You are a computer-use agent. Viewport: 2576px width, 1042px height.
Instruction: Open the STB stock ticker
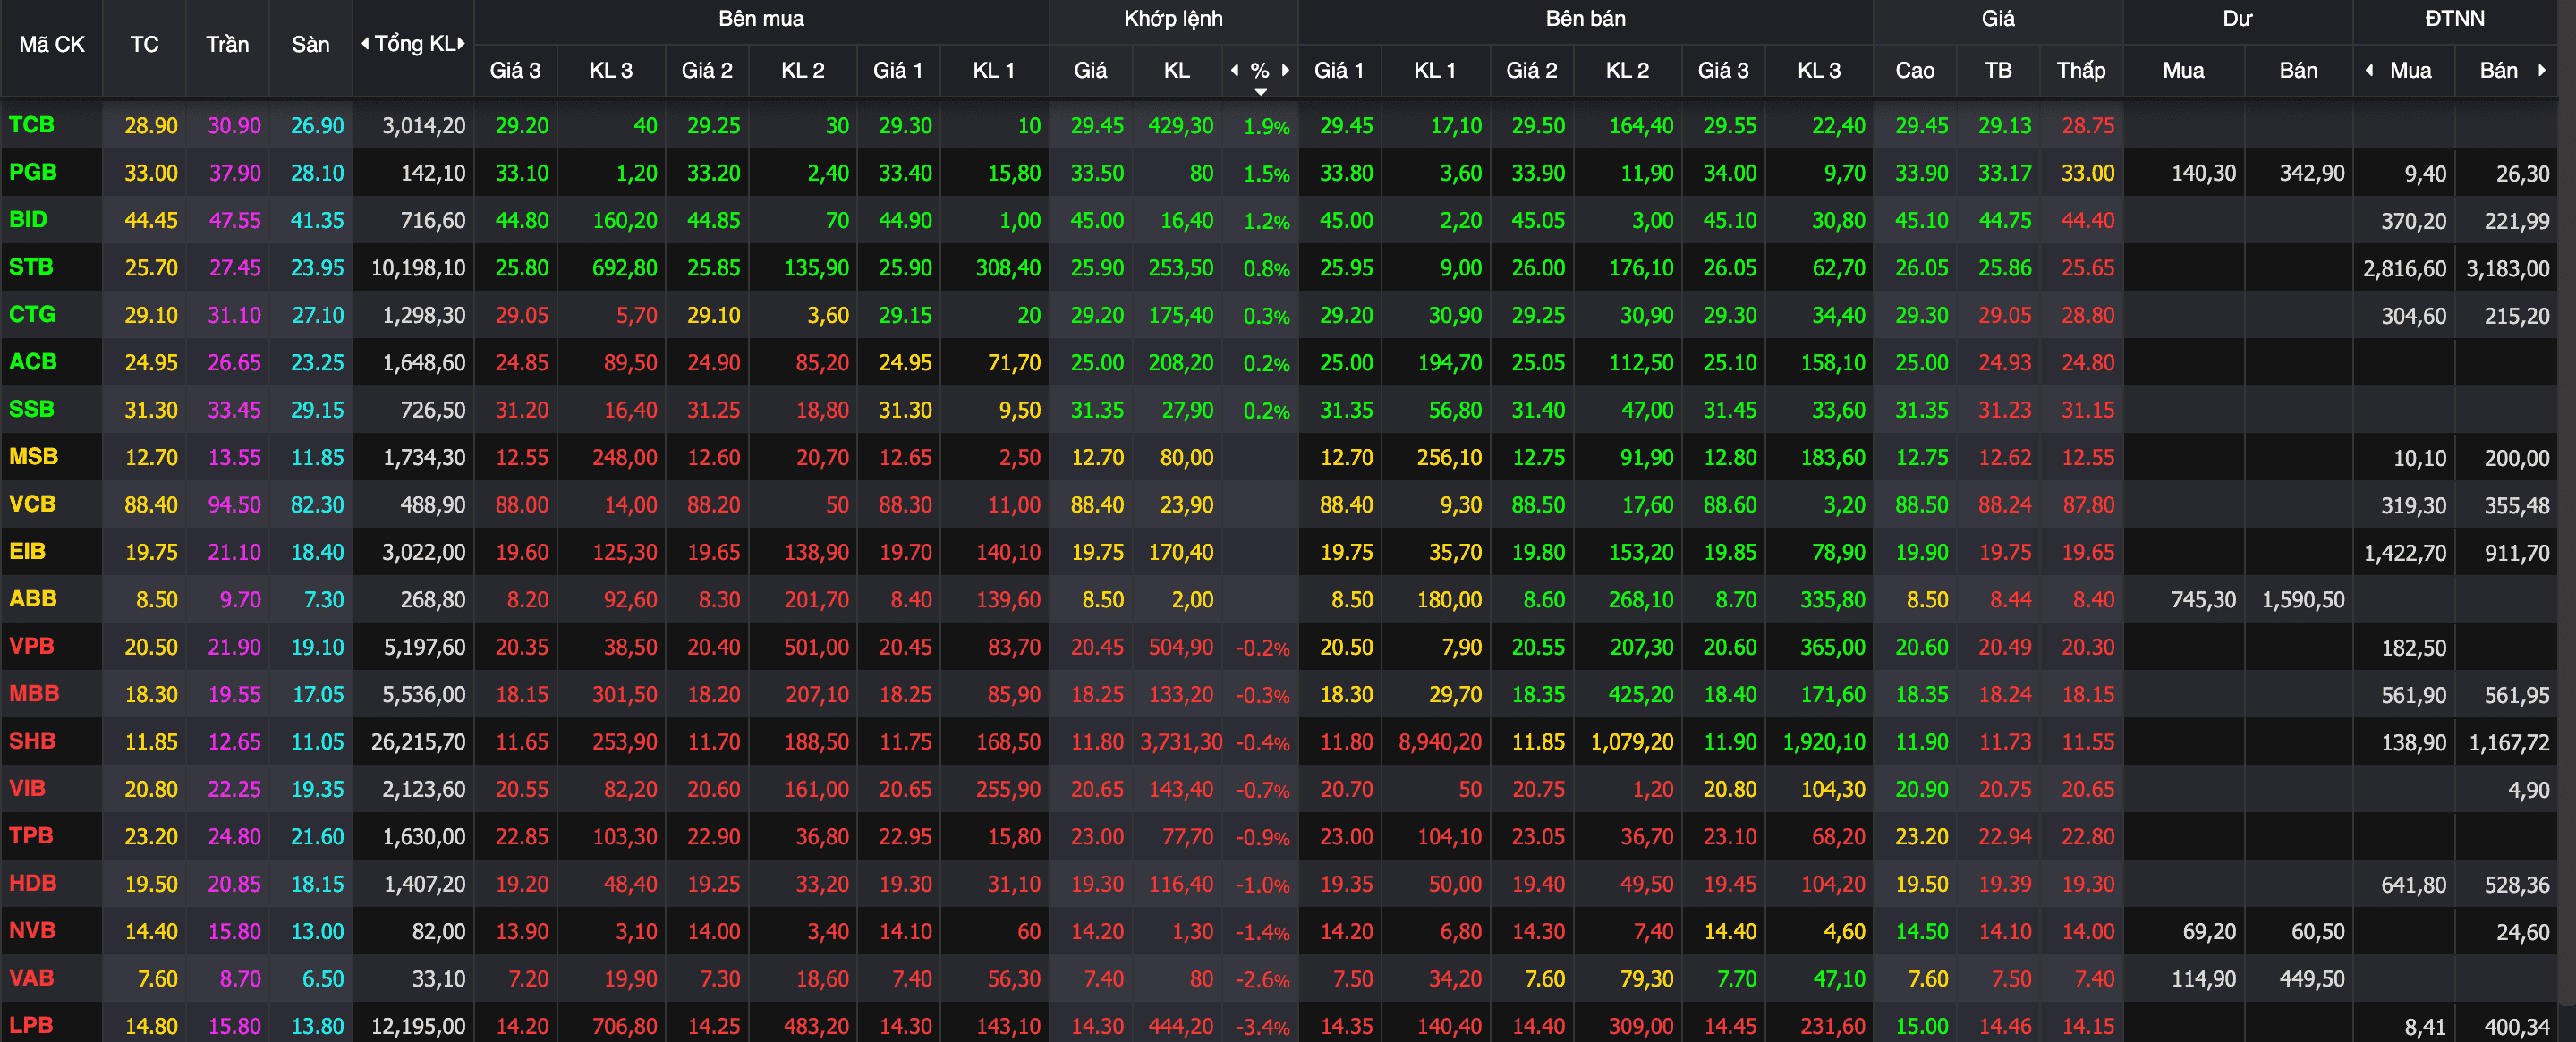[x=31, y=267]
